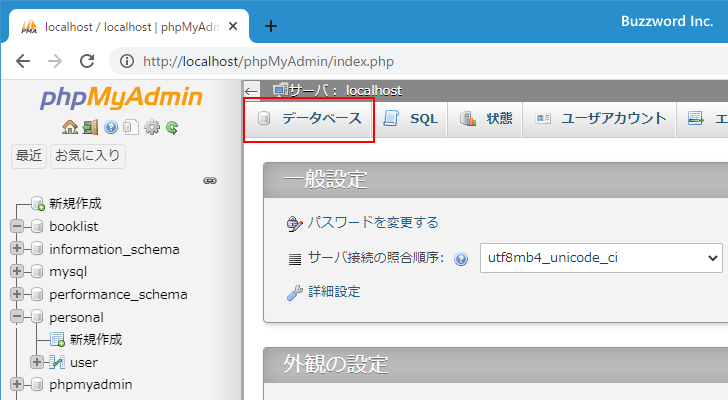Collapse the personal database tree node
The height and width of the screenshot is (400, 728).
click(x=17, y=317)
